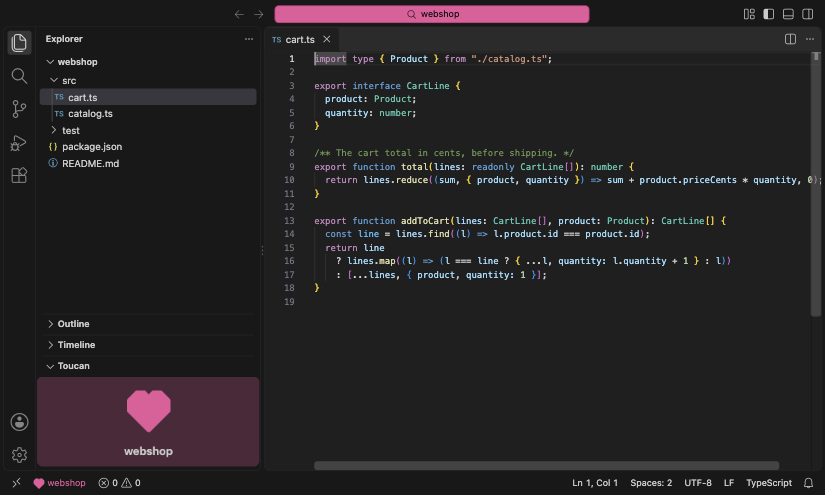Collapse the webshop root folder
The width and height of the screenshot is (825, 495).
148,62
